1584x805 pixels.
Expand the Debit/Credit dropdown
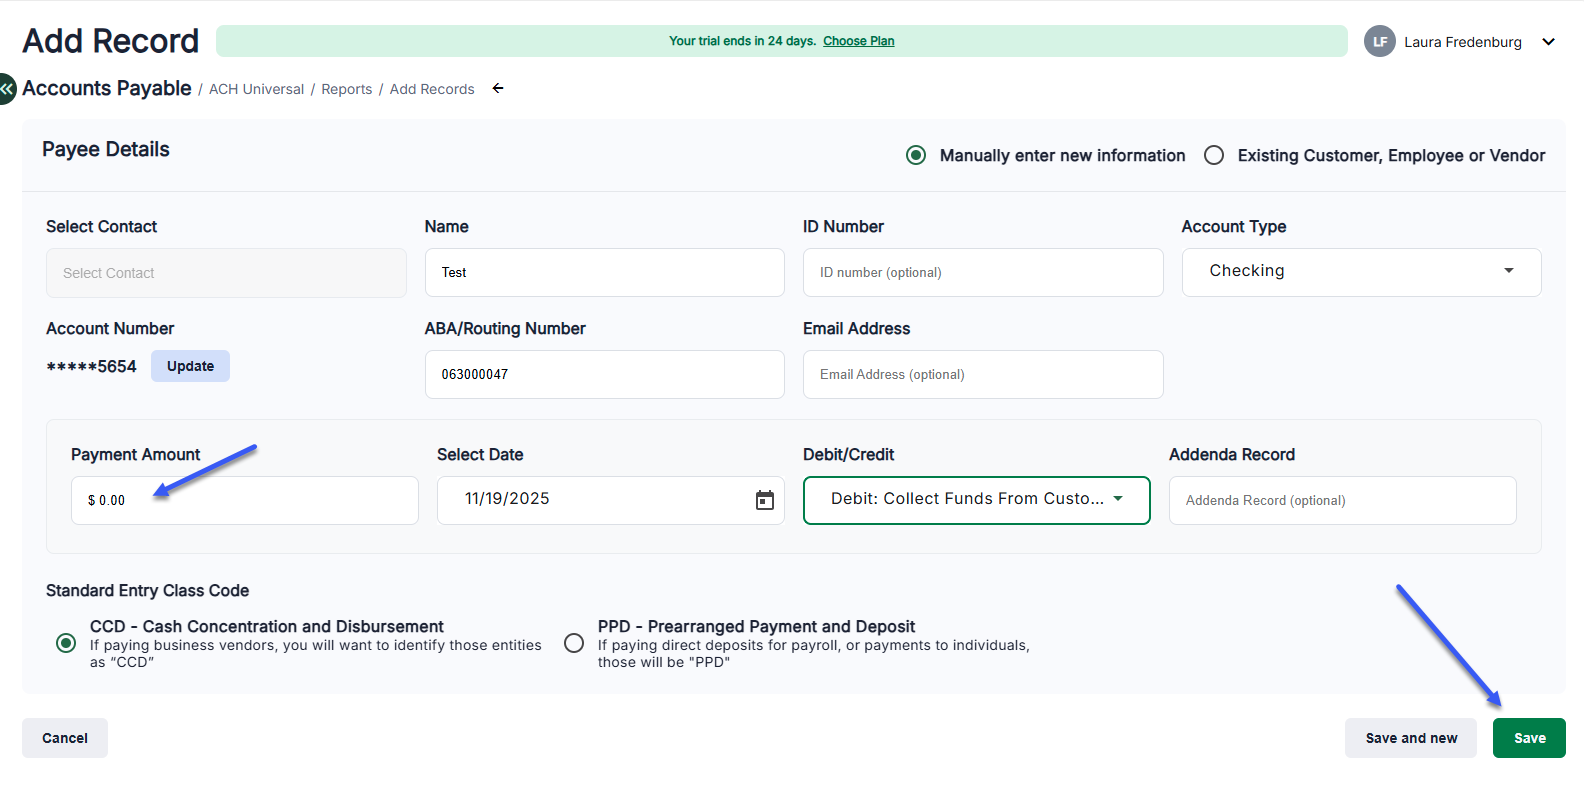pos(976,500)
